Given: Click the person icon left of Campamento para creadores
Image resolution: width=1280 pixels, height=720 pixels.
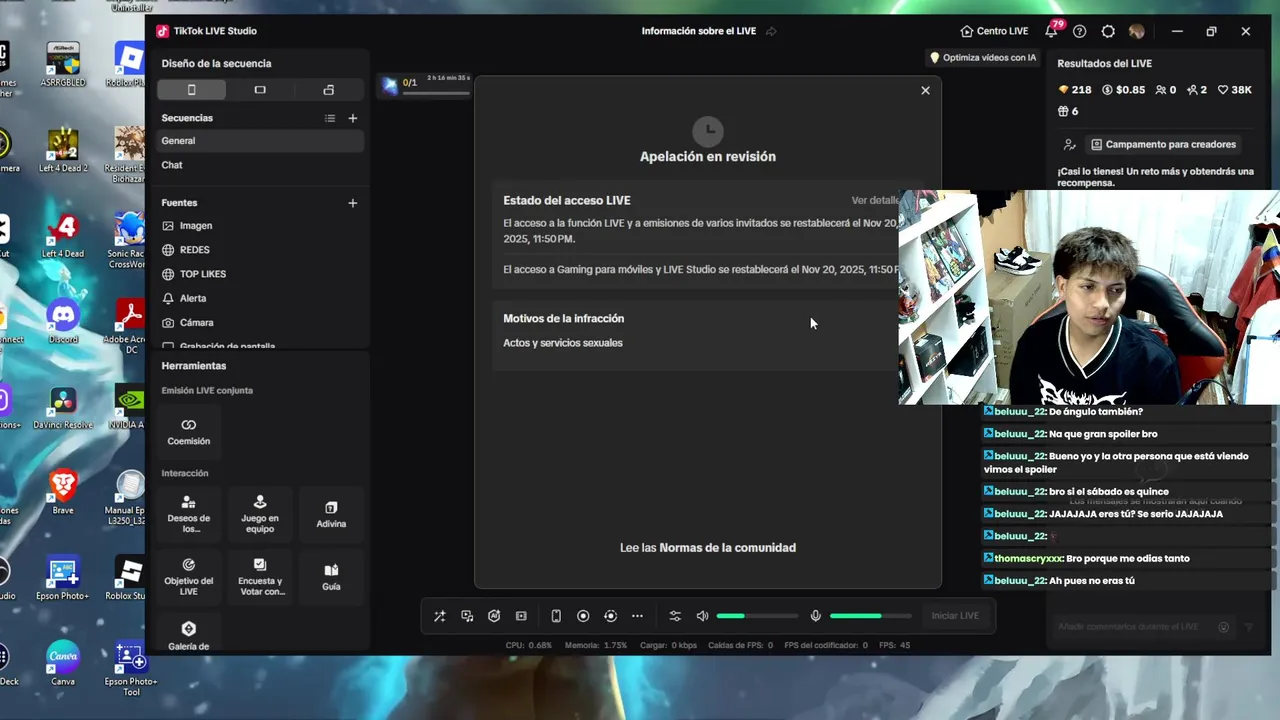Looking at the screenshot, I should point(1069,144).
